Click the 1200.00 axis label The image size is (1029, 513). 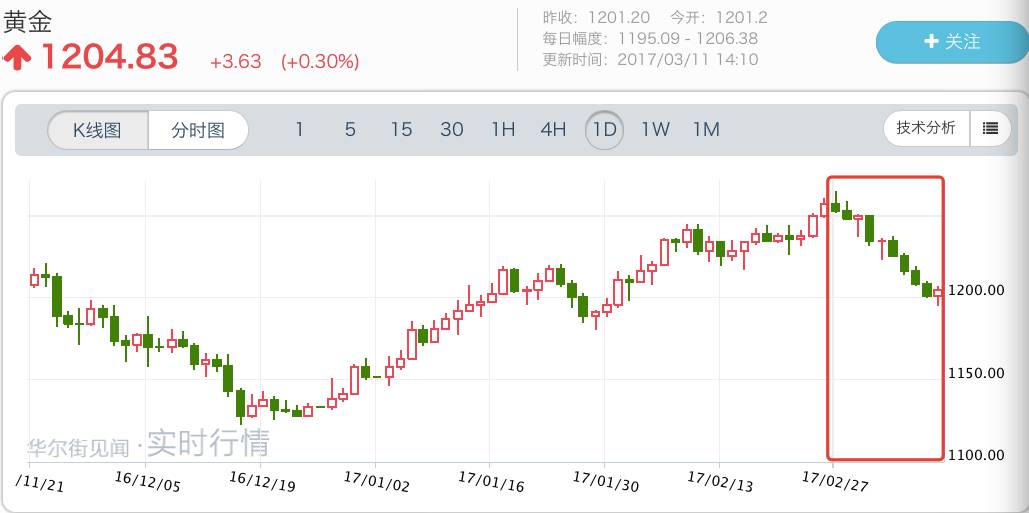(976, 290)
